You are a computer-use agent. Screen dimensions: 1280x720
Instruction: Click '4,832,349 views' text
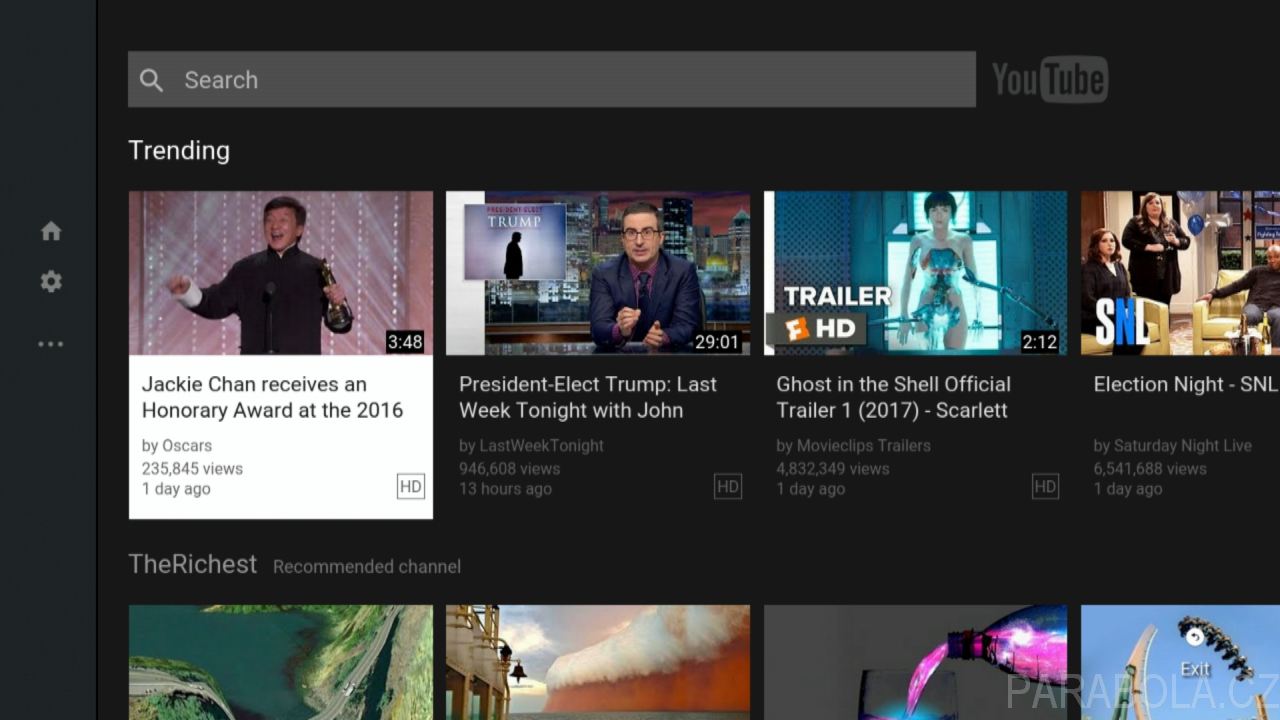833,468
